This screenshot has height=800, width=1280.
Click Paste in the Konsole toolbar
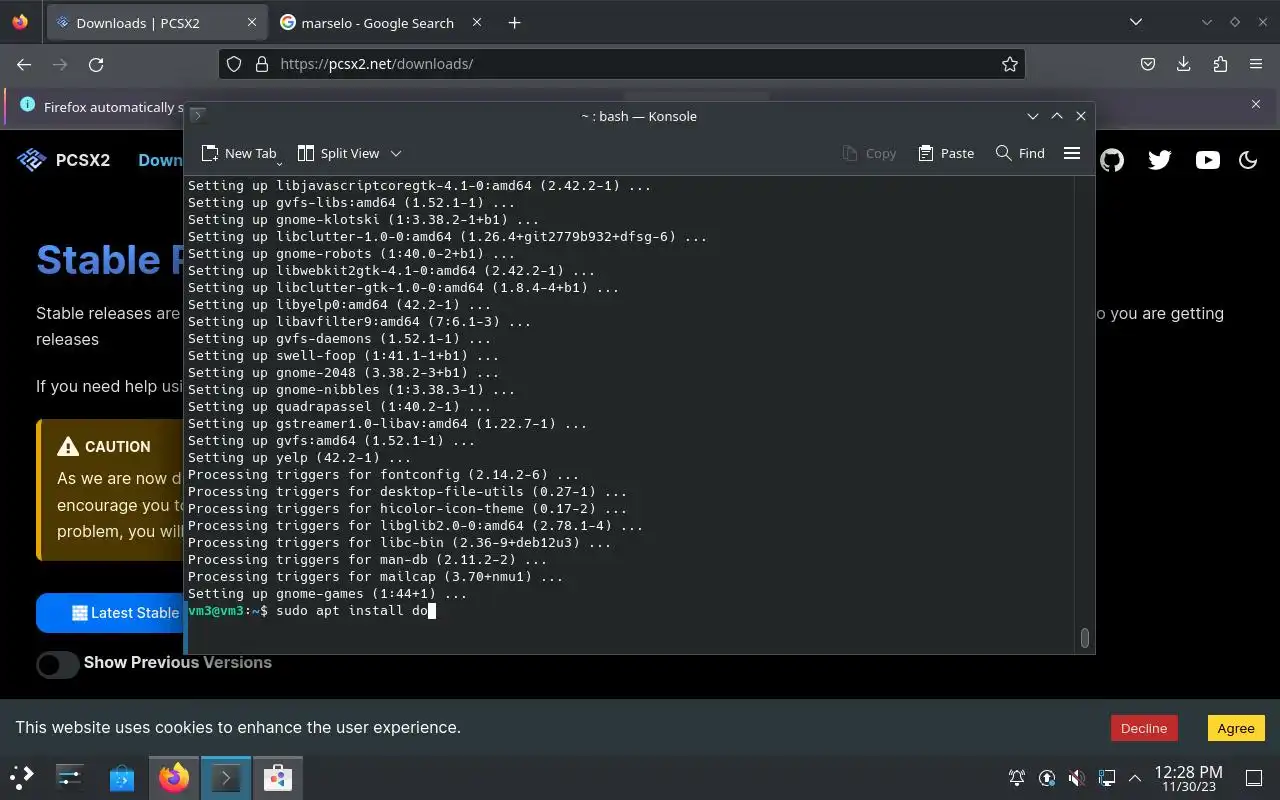[945, 153]
